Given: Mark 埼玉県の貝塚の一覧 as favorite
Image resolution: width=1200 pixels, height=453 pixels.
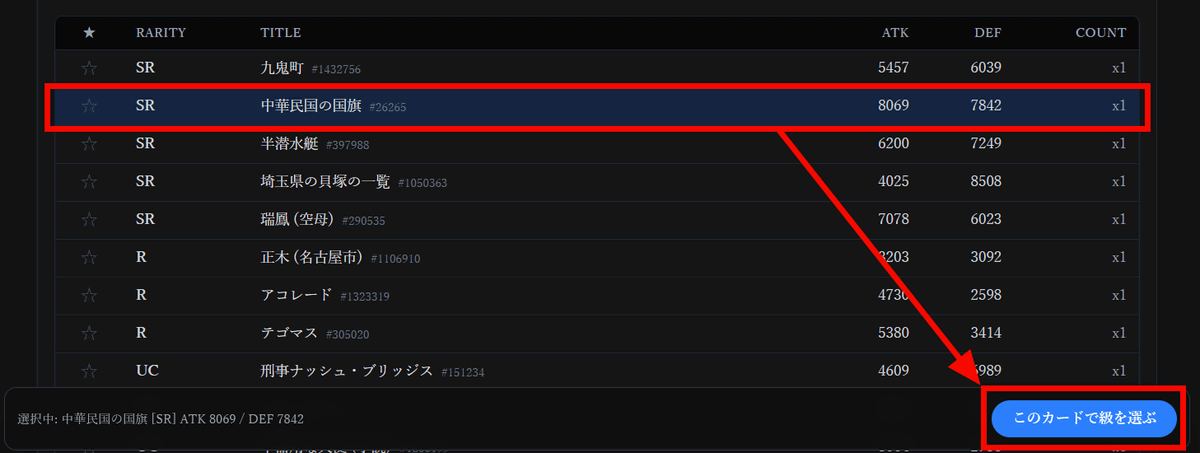Looking at the screenshot, I should (x=89, y=182).
